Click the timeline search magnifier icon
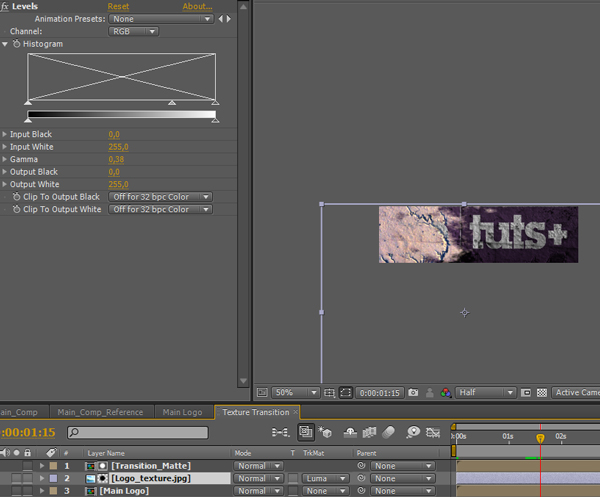The image size is (600, 497). (x=74, y=433)
